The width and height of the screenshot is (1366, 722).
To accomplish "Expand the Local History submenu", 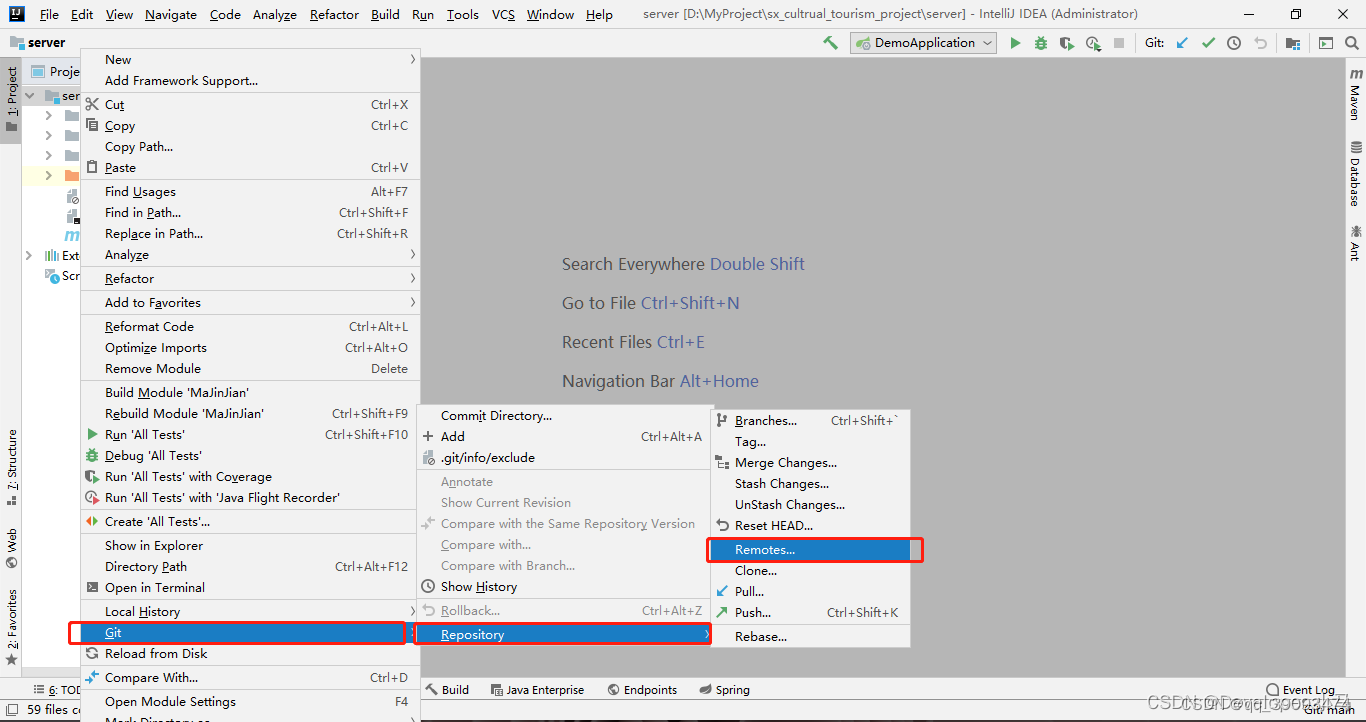I will click(x=250, y=612).
